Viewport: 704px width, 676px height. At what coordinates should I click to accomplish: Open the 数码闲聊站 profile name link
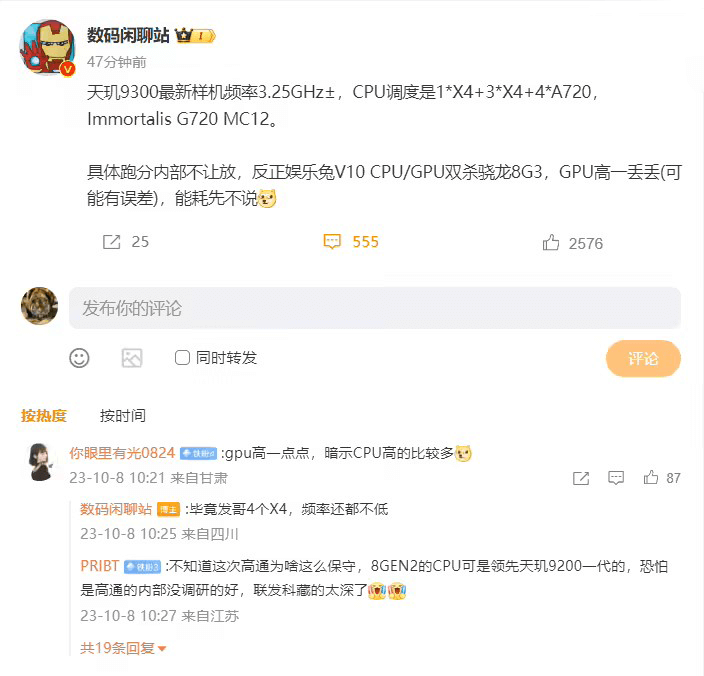(x=128, y=35)
